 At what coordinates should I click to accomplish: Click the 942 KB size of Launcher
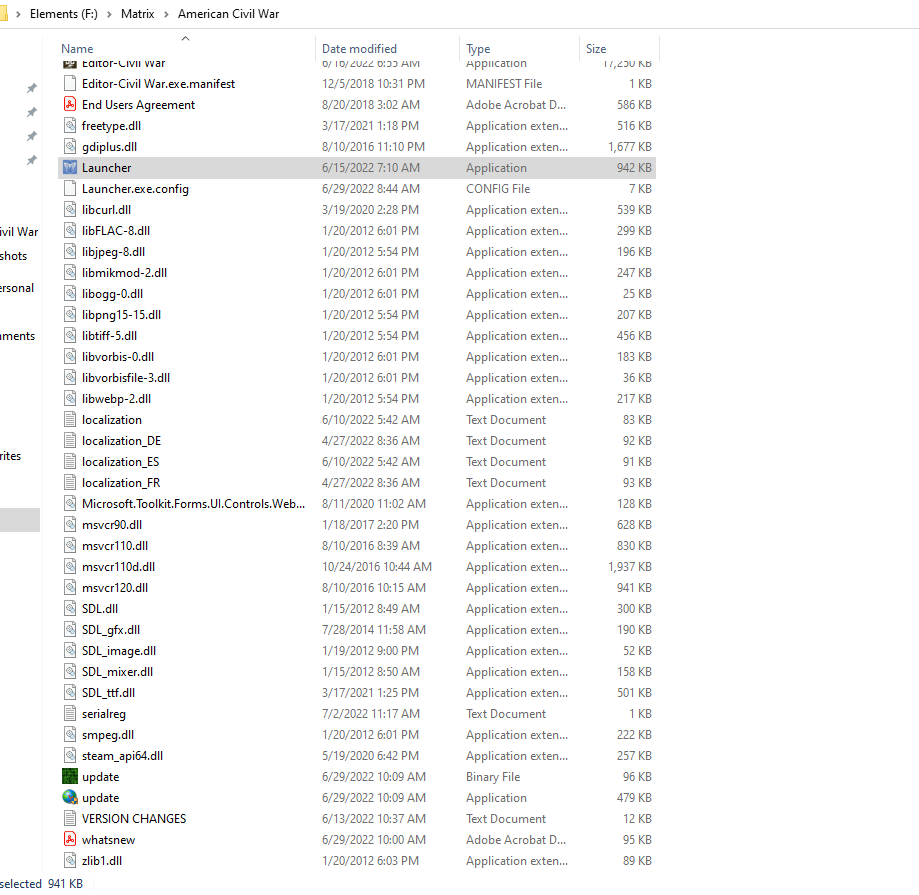coord(634,168)
